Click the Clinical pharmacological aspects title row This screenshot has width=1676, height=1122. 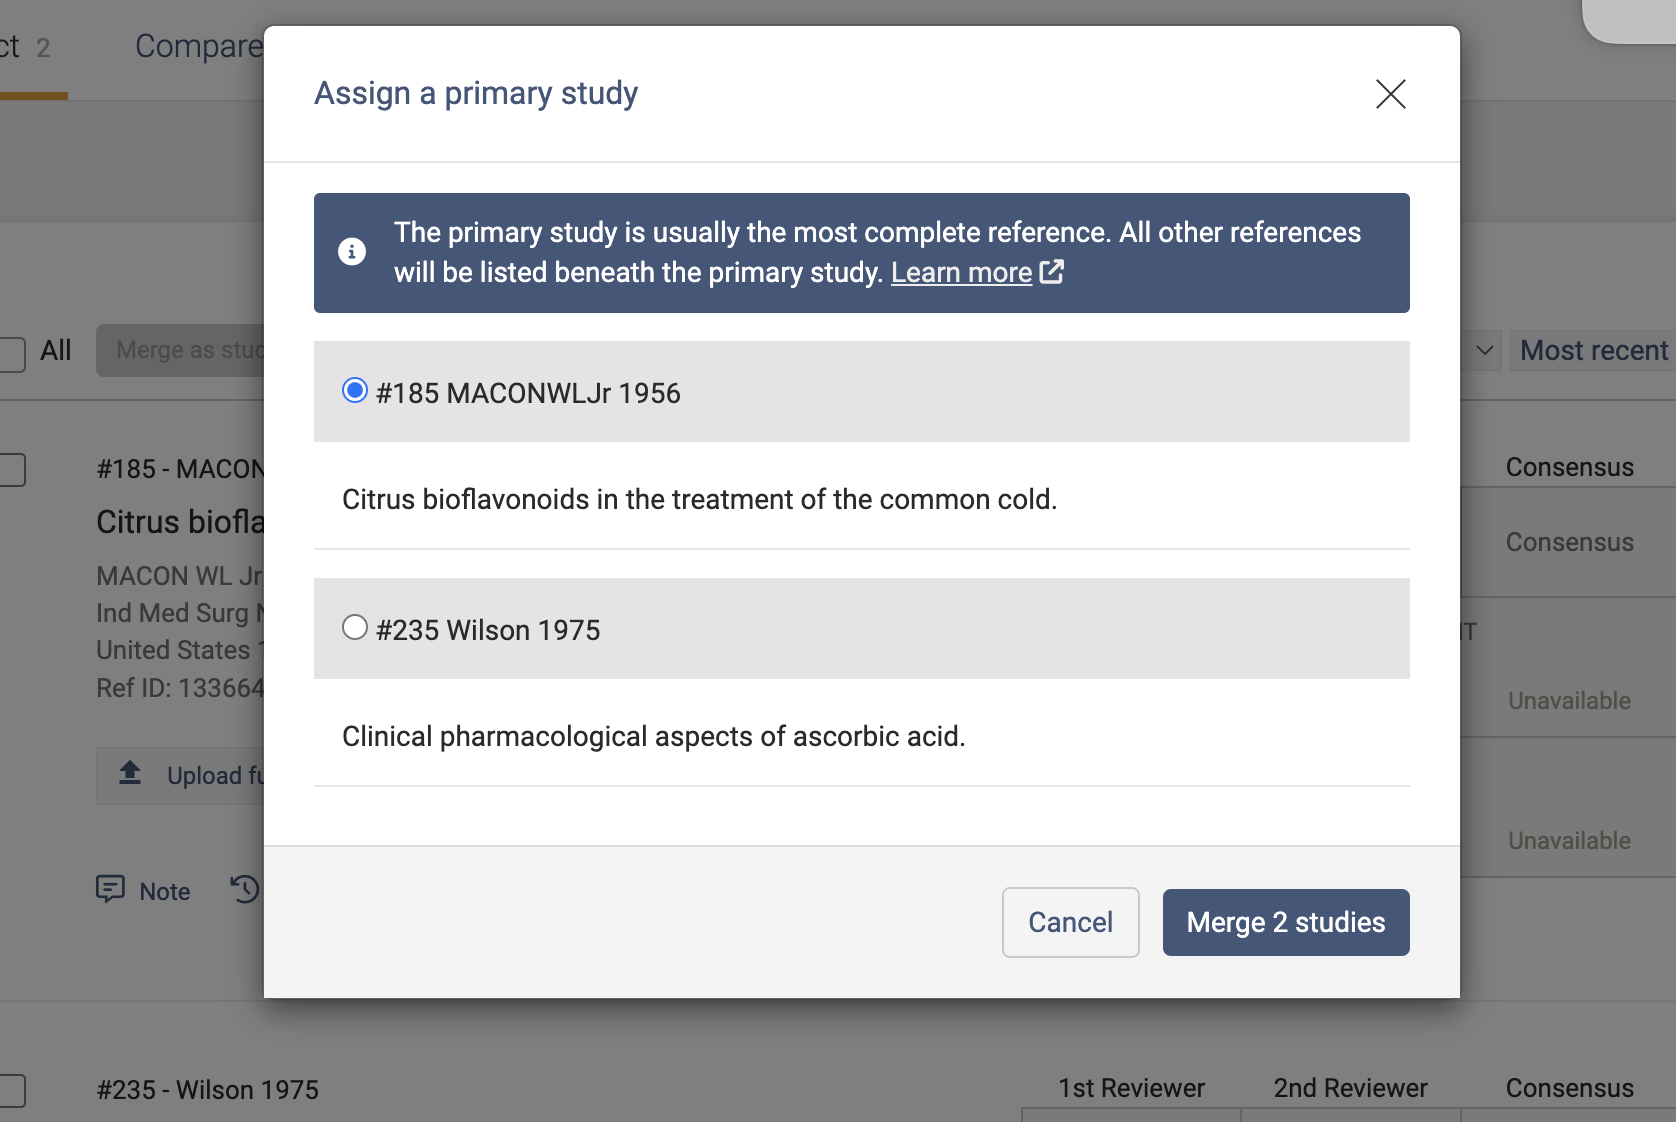pos(653,736)
